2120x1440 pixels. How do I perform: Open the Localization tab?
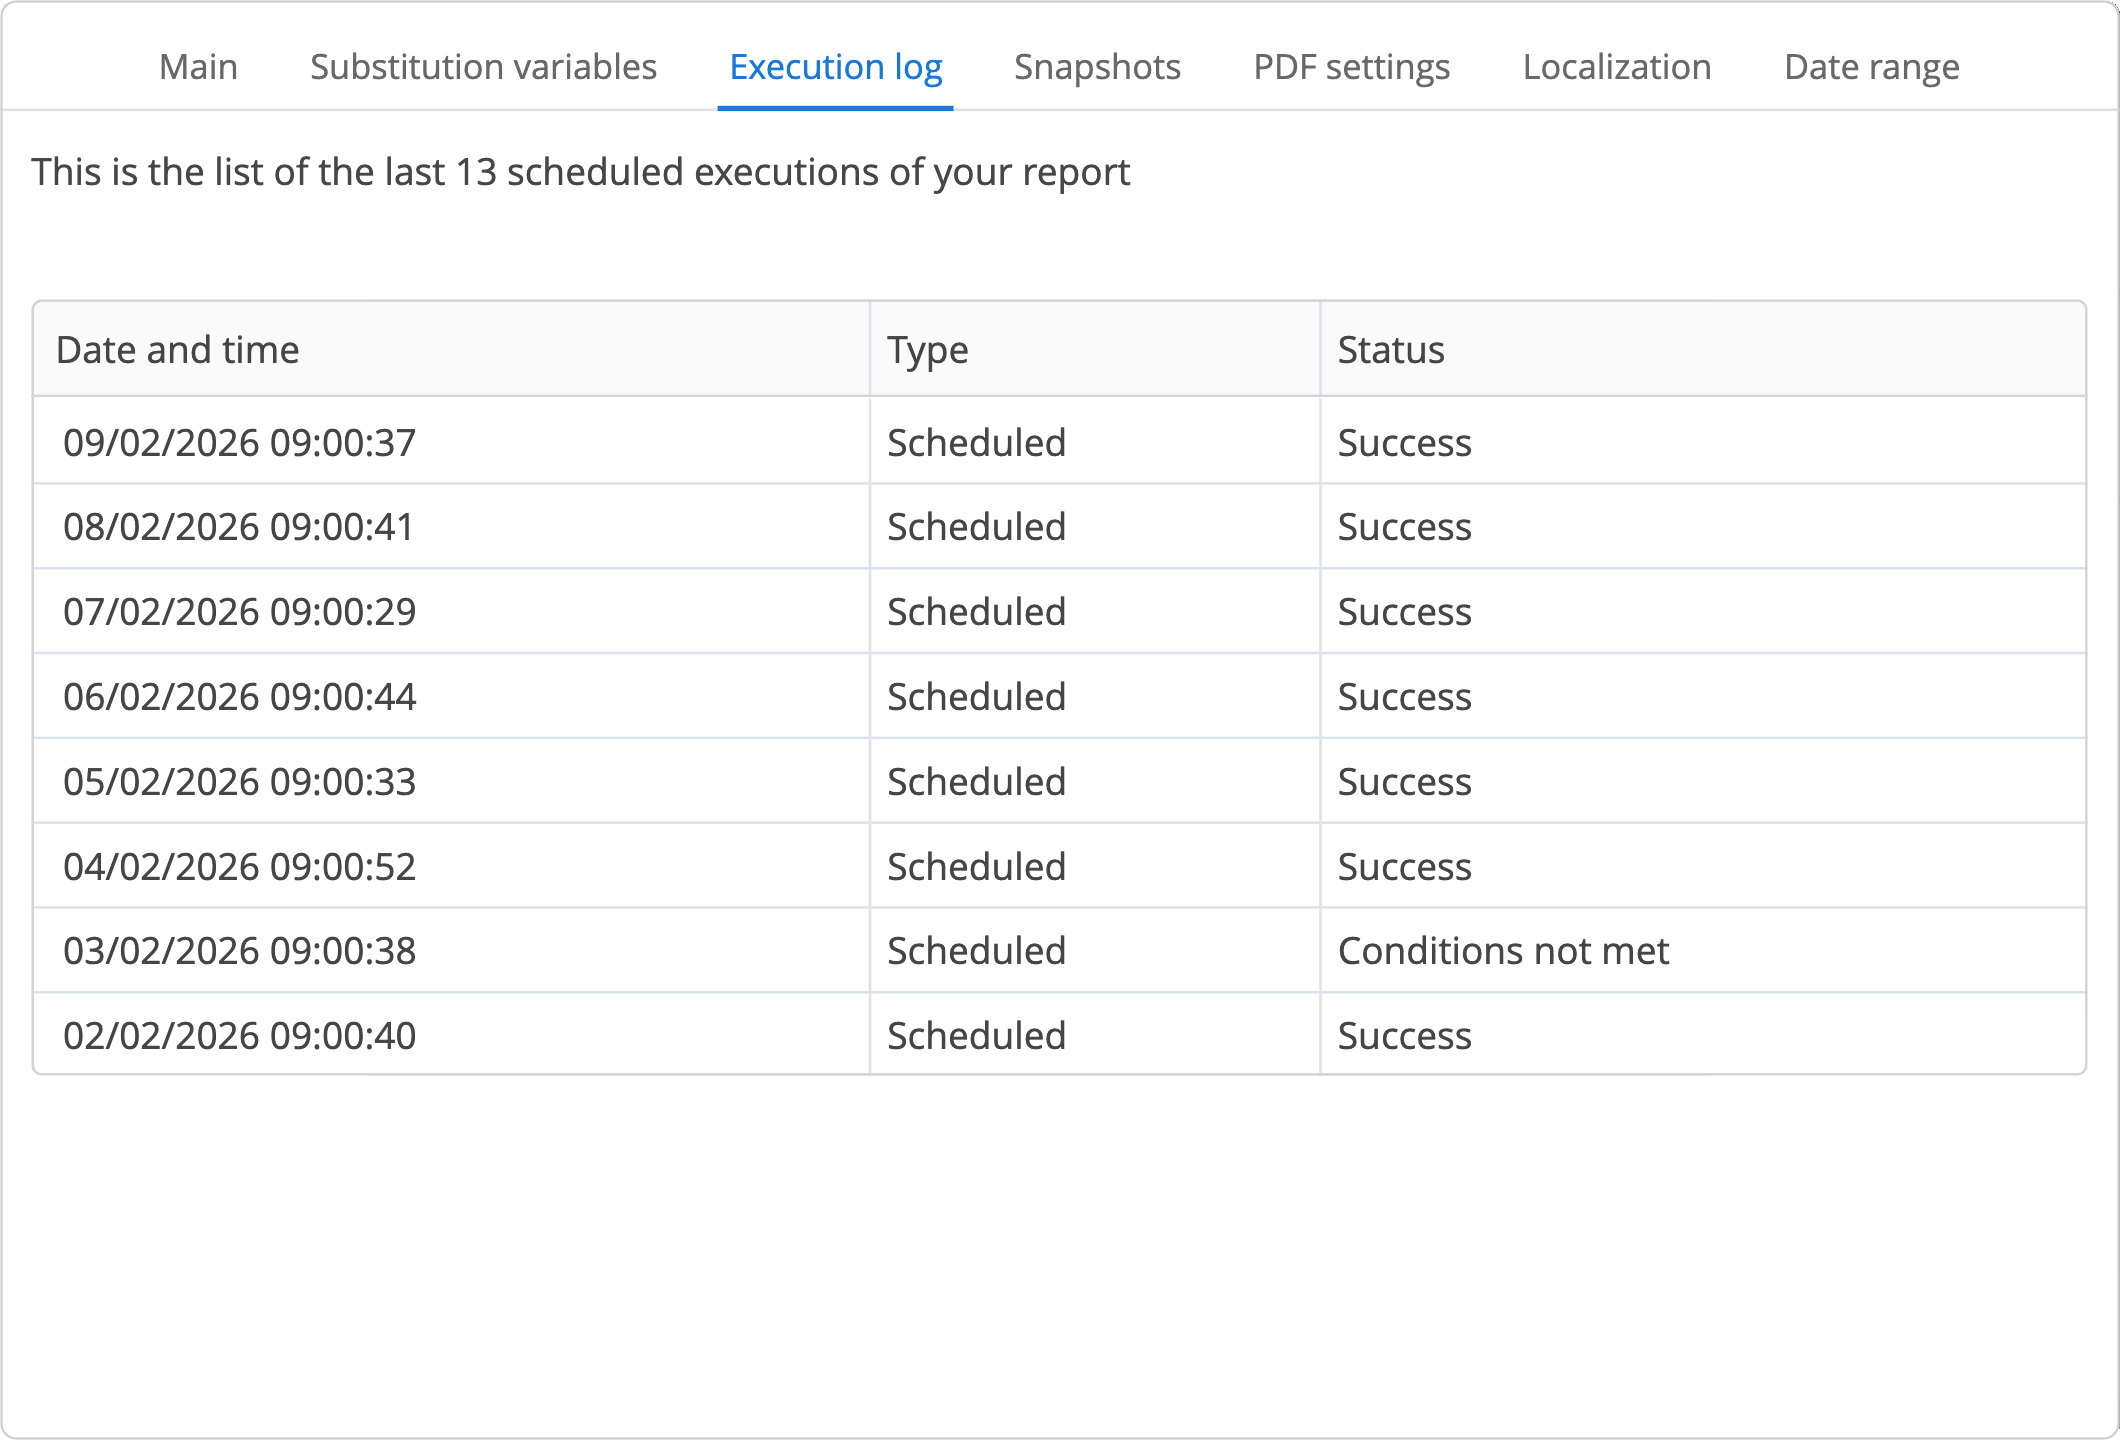tap(1617, 67)
